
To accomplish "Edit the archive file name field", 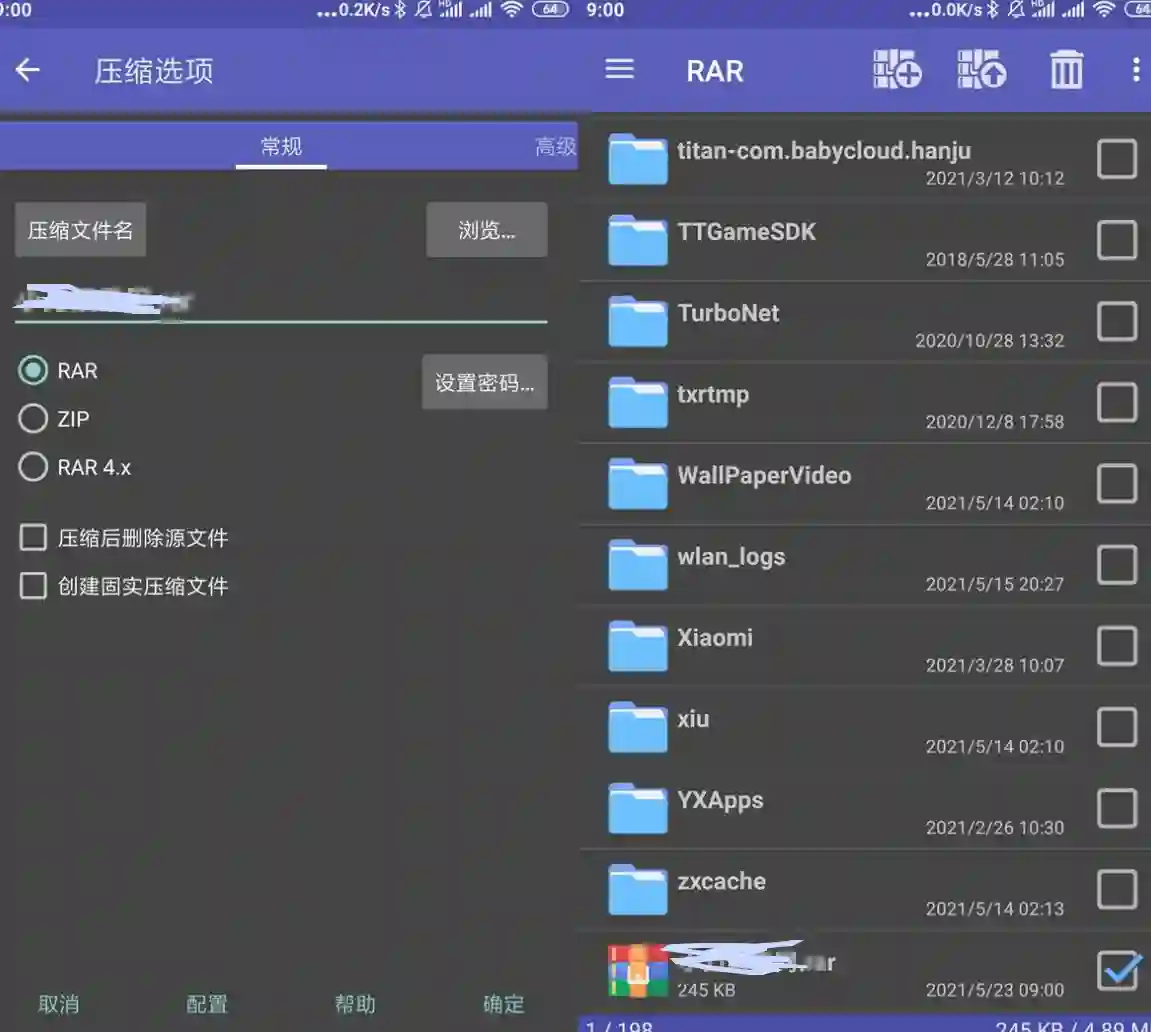I will point(280,301).
